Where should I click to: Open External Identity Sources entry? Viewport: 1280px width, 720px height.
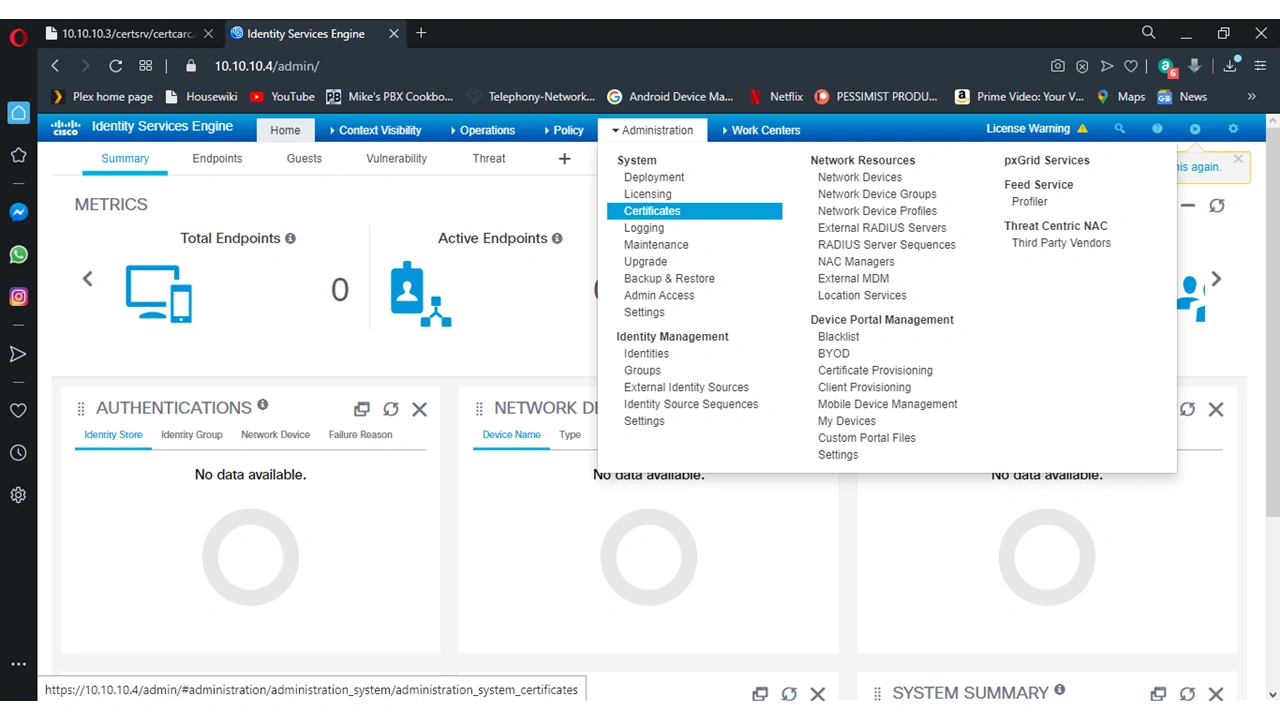coord(686,387)
